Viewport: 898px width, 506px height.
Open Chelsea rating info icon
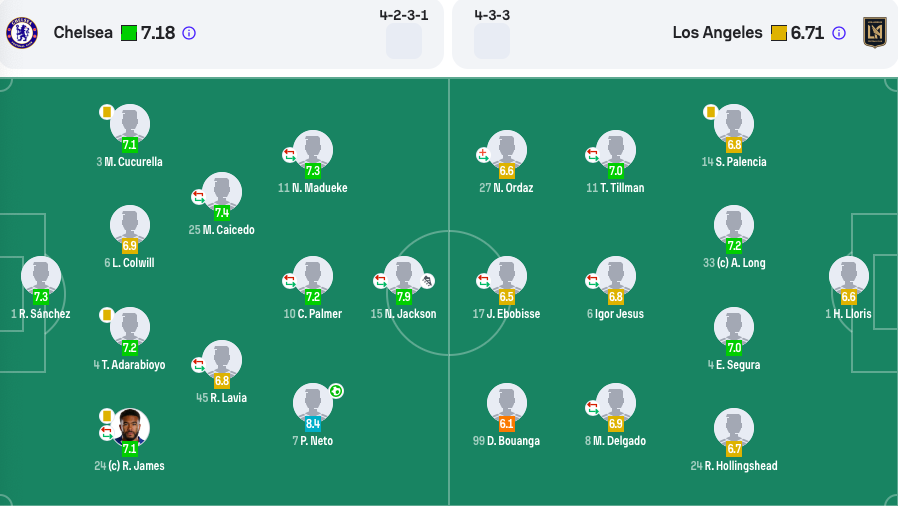pos(189,33)
